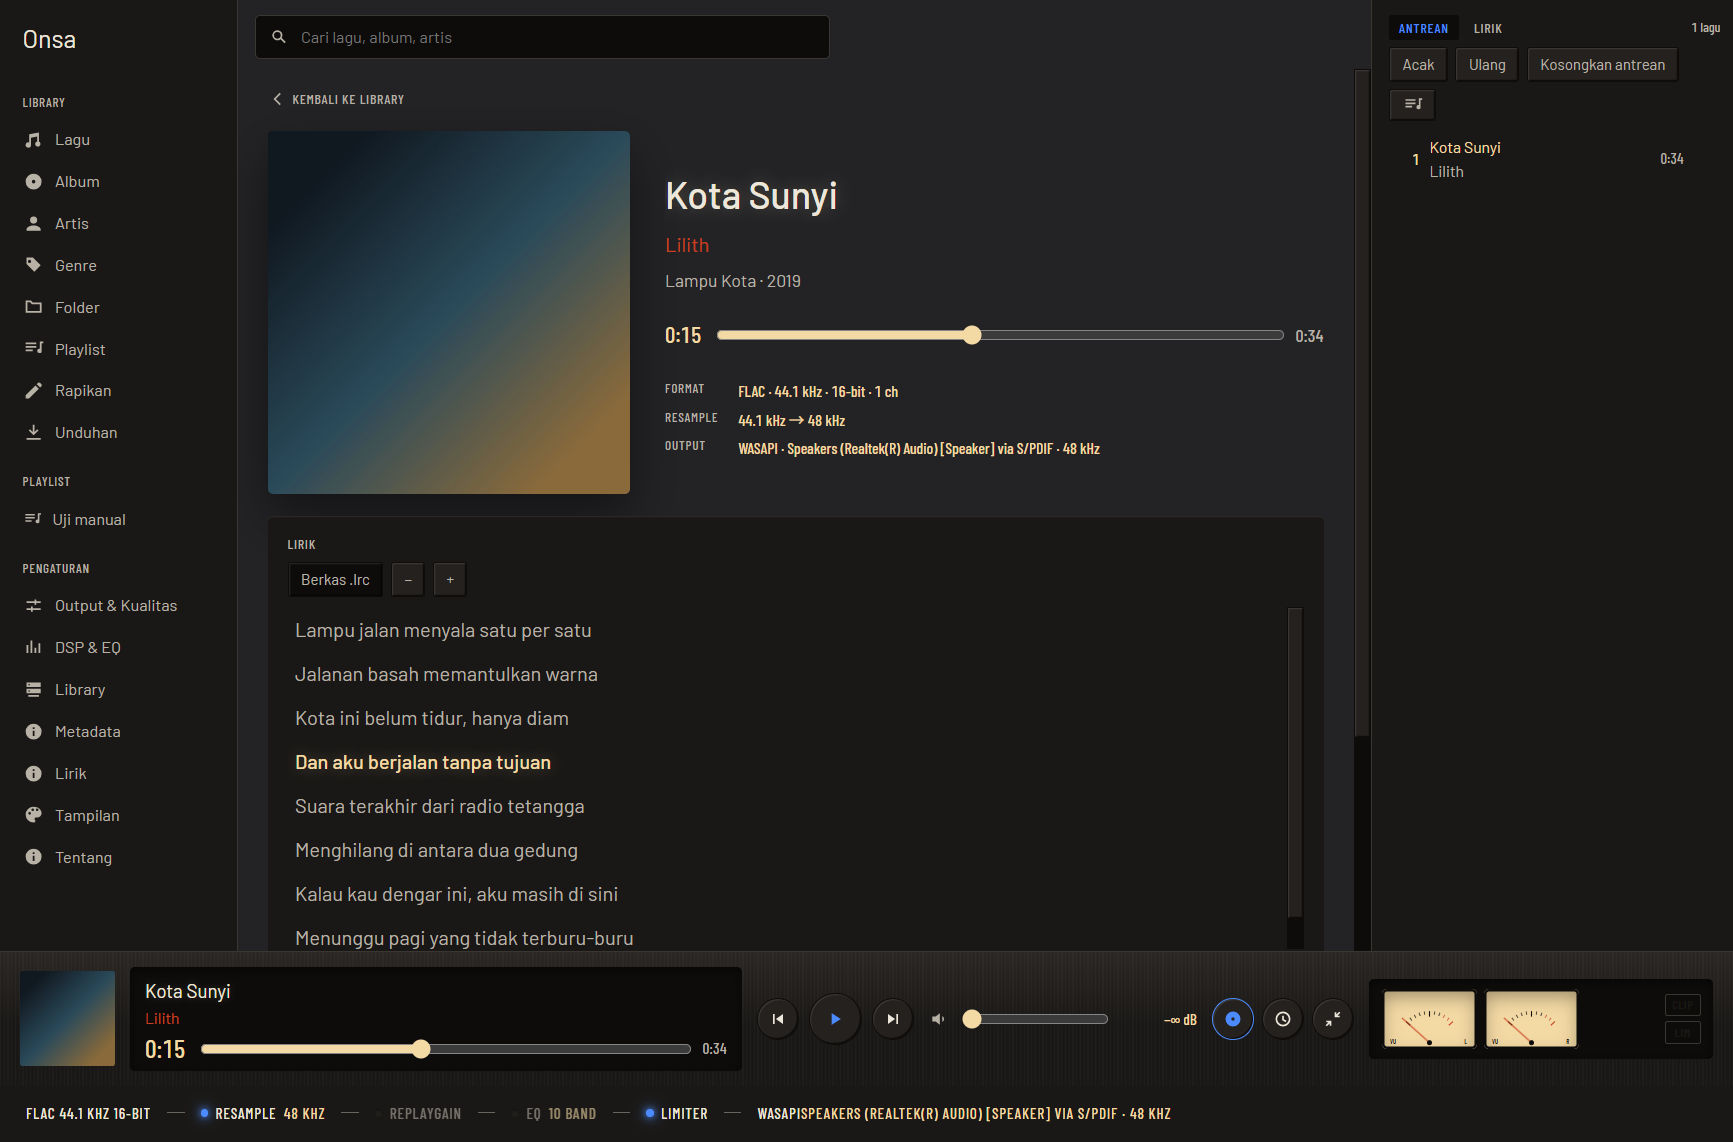Toggle the Ulang repeat button
The width and height of the screenshot is (1733, 1142).
tap(1487, 65)
